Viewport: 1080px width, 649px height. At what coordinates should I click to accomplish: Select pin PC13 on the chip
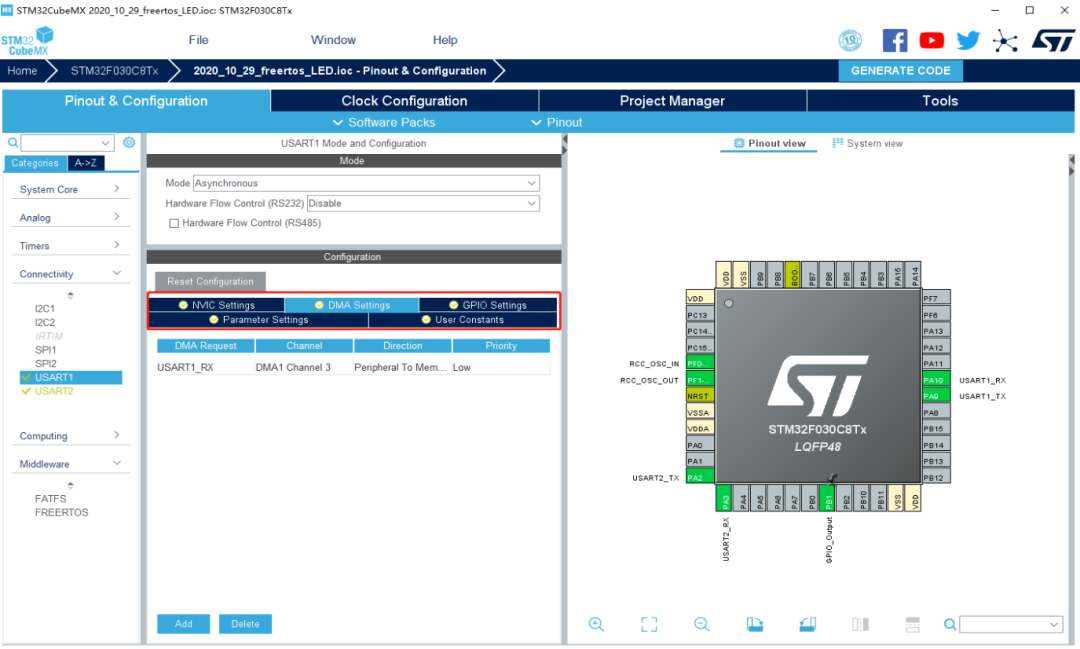(x=700, y=315)
